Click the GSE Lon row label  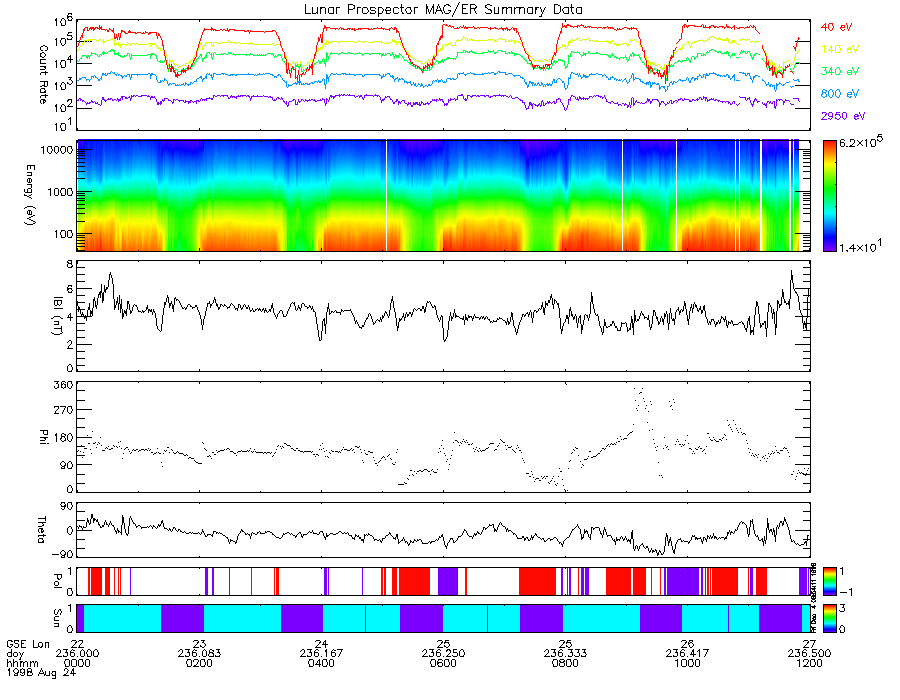28,644
